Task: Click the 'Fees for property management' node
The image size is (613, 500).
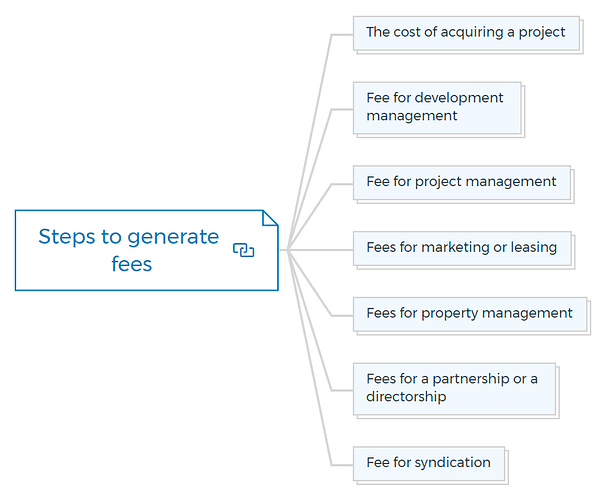Action: tap(470, 314)
